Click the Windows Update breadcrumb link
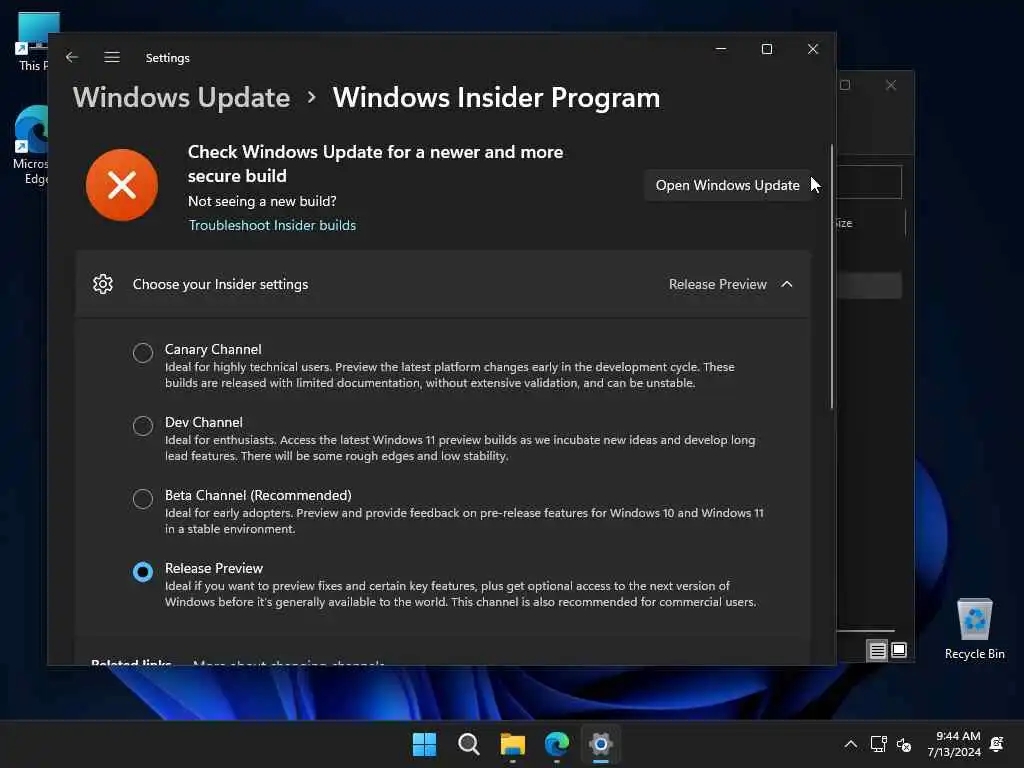The width and height of the screenshot is (1024, 768). click(182, 98)
